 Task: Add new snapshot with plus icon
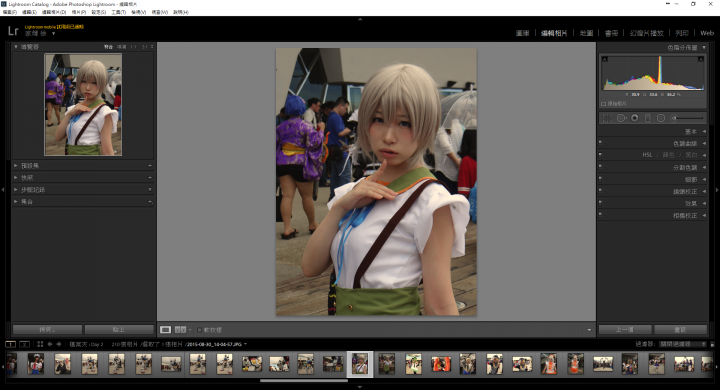[x=150, y=177]
